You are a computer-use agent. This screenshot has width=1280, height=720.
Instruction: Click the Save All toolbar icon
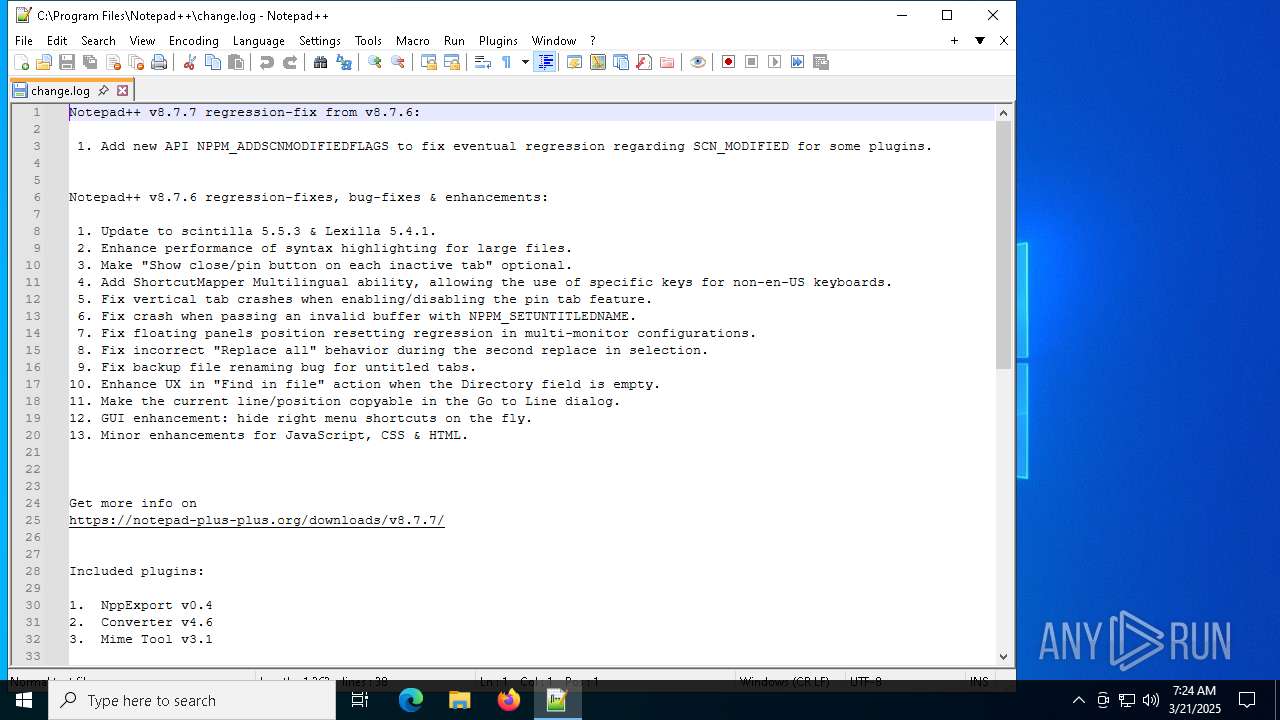(x=90, y=62)
